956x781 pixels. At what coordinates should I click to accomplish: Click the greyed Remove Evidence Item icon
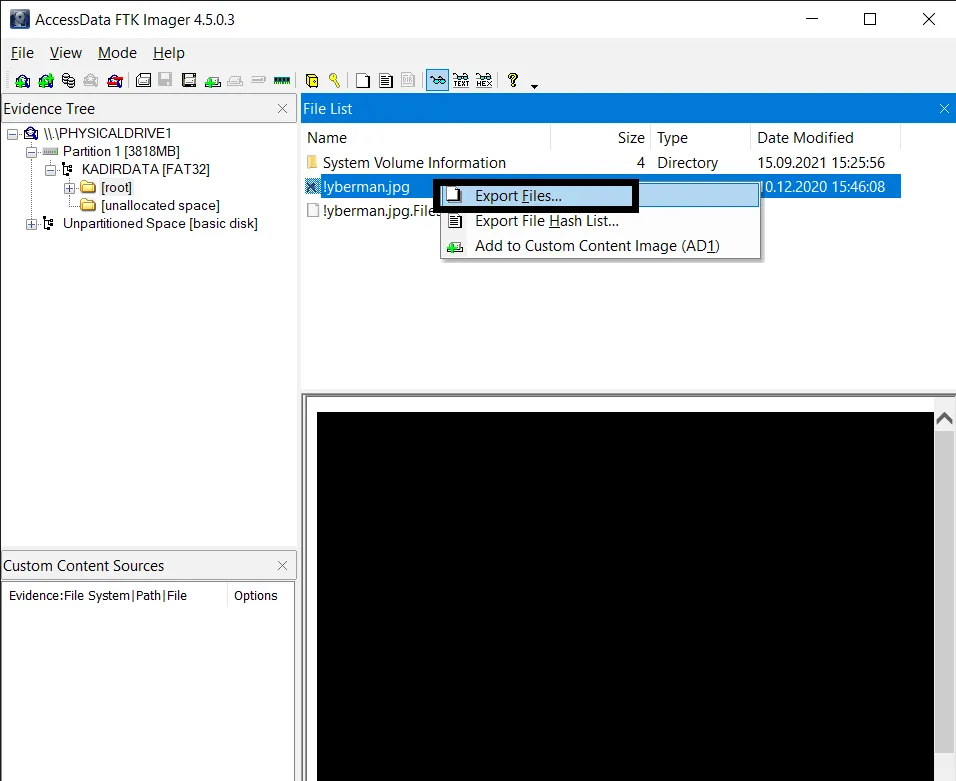[x=91, y=80]
